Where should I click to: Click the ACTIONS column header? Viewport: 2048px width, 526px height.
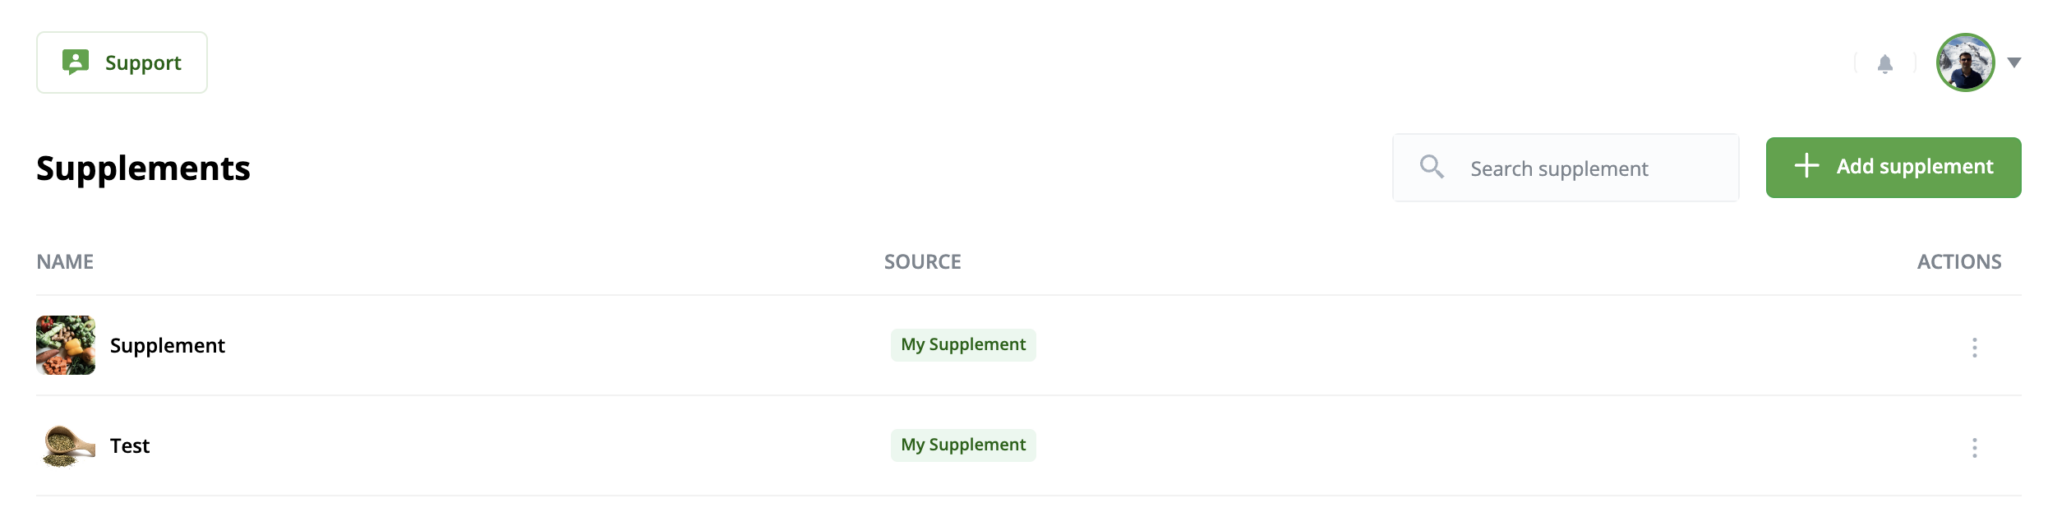(x=1959, y=262)
